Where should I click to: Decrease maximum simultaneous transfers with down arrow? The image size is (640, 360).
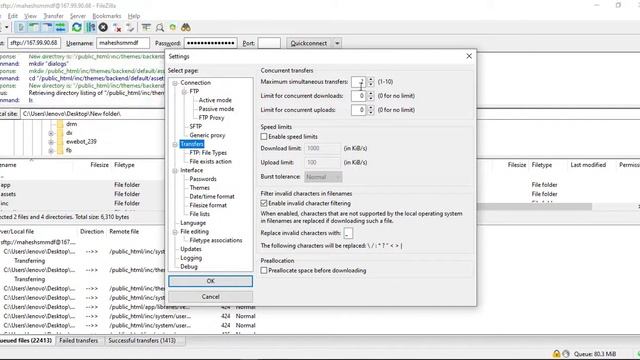click(371, 84)
